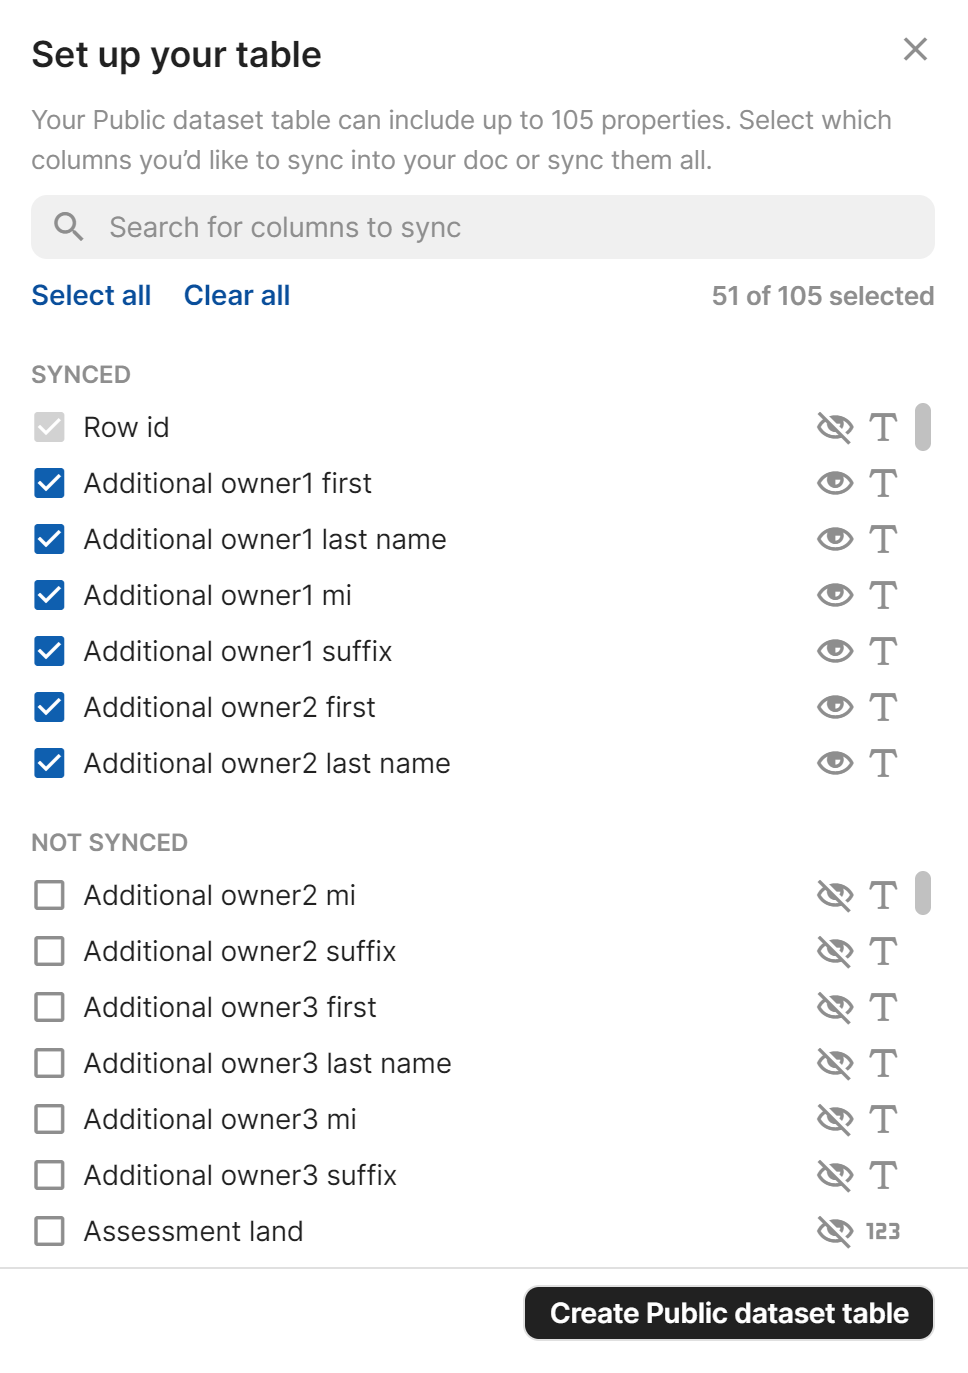
Task: Show the Assessment land hidden column
Action: coord(835,1231)
